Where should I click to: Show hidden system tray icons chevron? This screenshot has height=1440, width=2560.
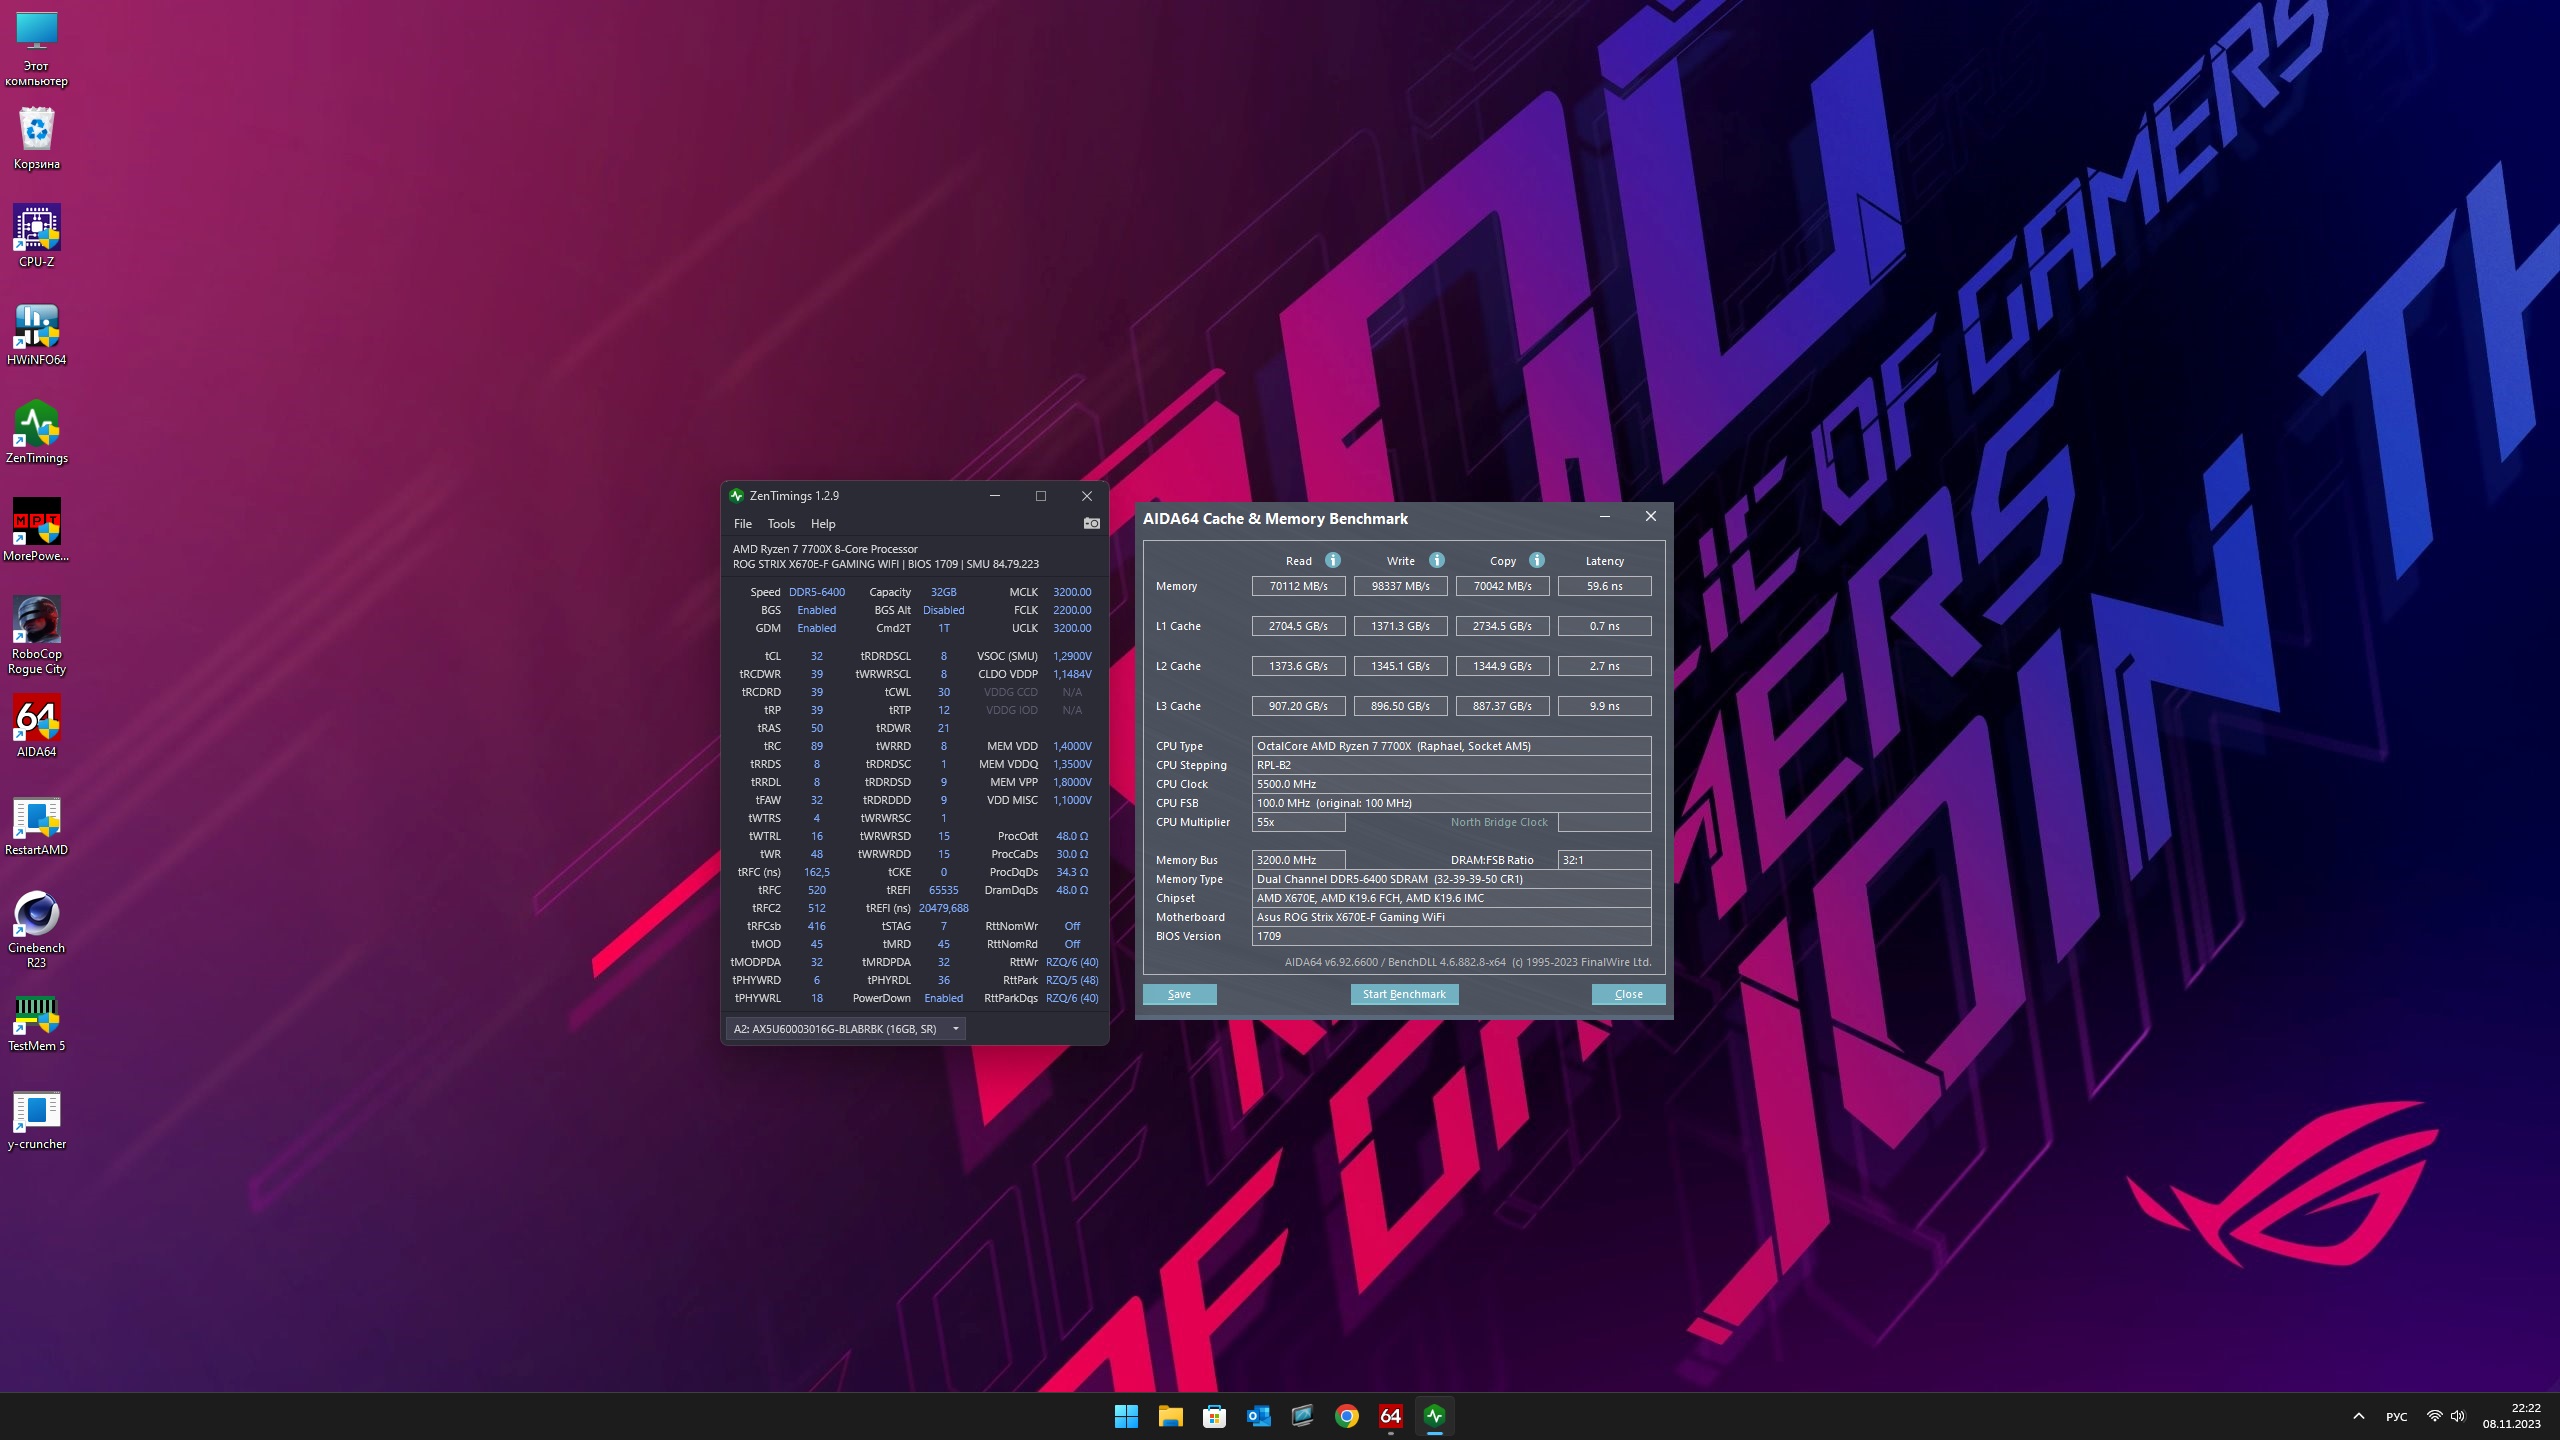click(2358, 1416)
